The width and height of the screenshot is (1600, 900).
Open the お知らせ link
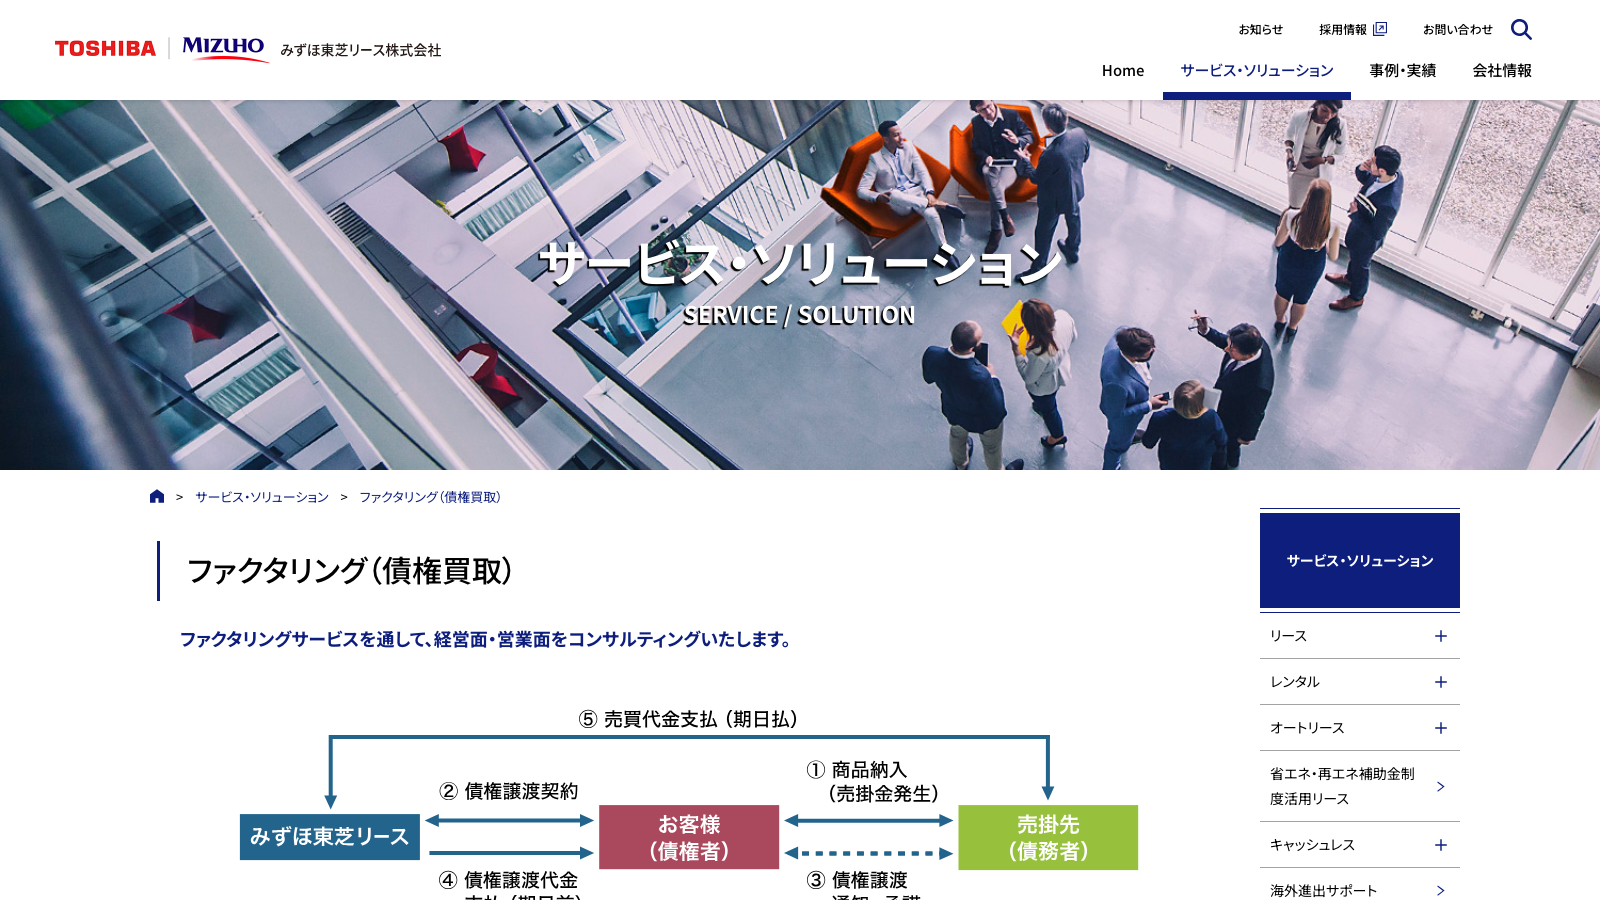coord(1261,29)
